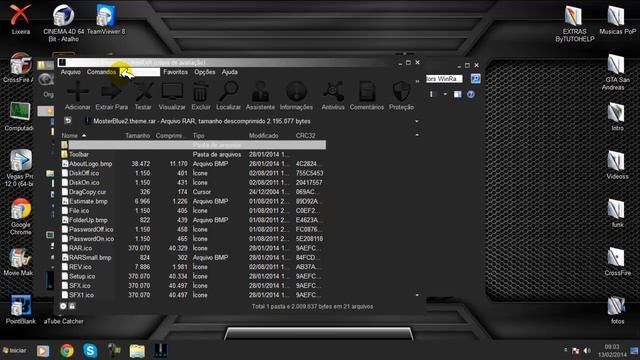Open the Comandos menu
The image size is (640, 360).
101,72
